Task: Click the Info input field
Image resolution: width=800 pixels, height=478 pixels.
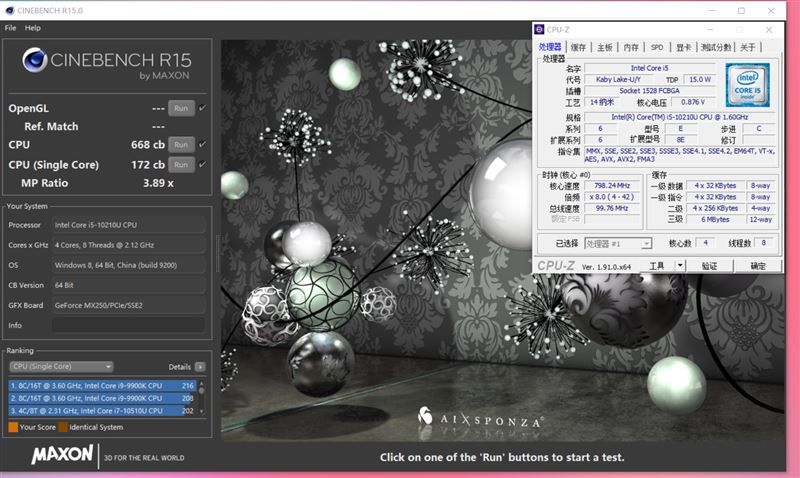Action: pos(129,325)
